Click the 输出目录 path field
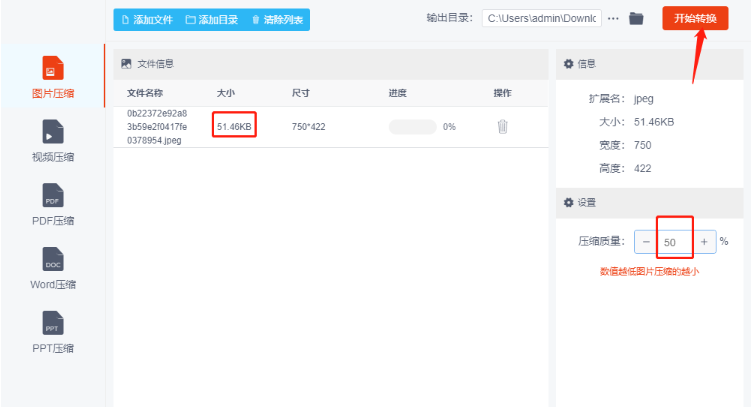 click(542, 18)
